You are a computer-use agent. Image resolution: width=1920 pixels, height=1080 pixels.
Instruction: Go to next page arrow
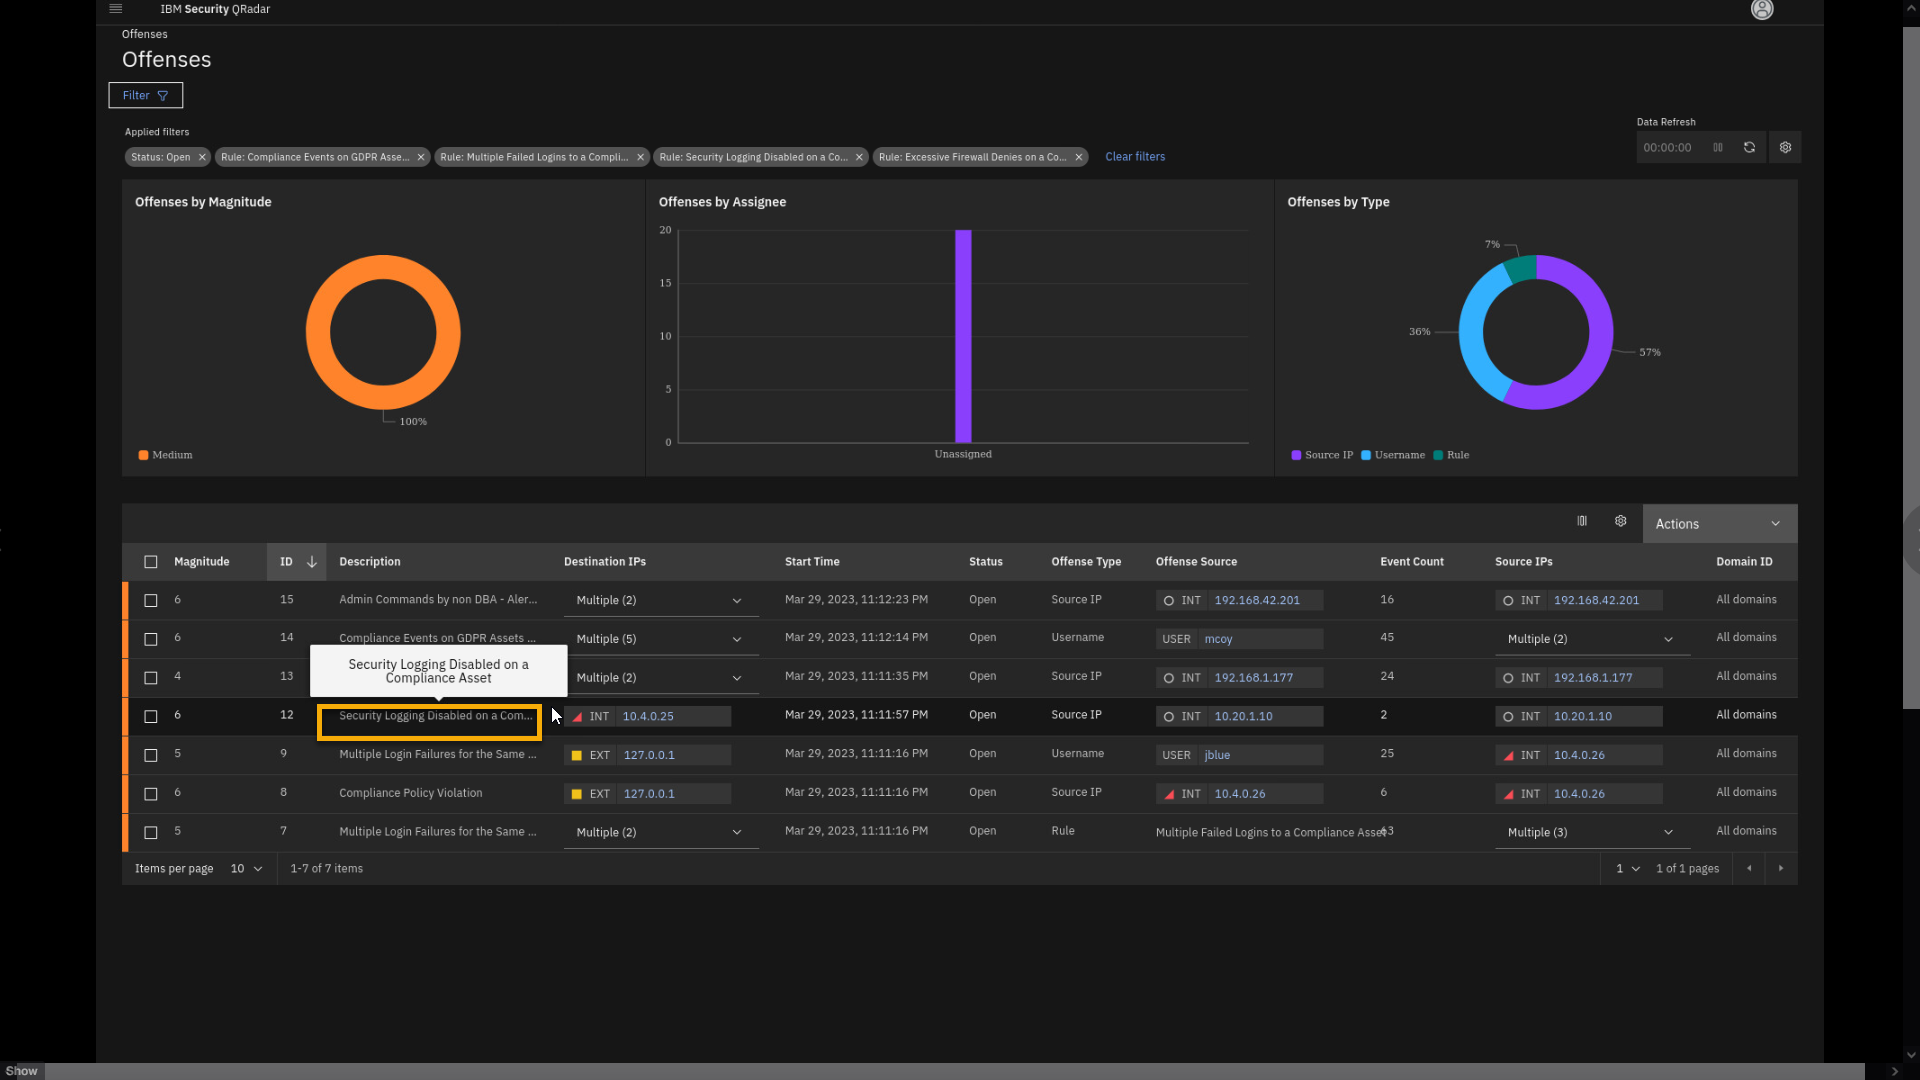[x=1780, y=869]
